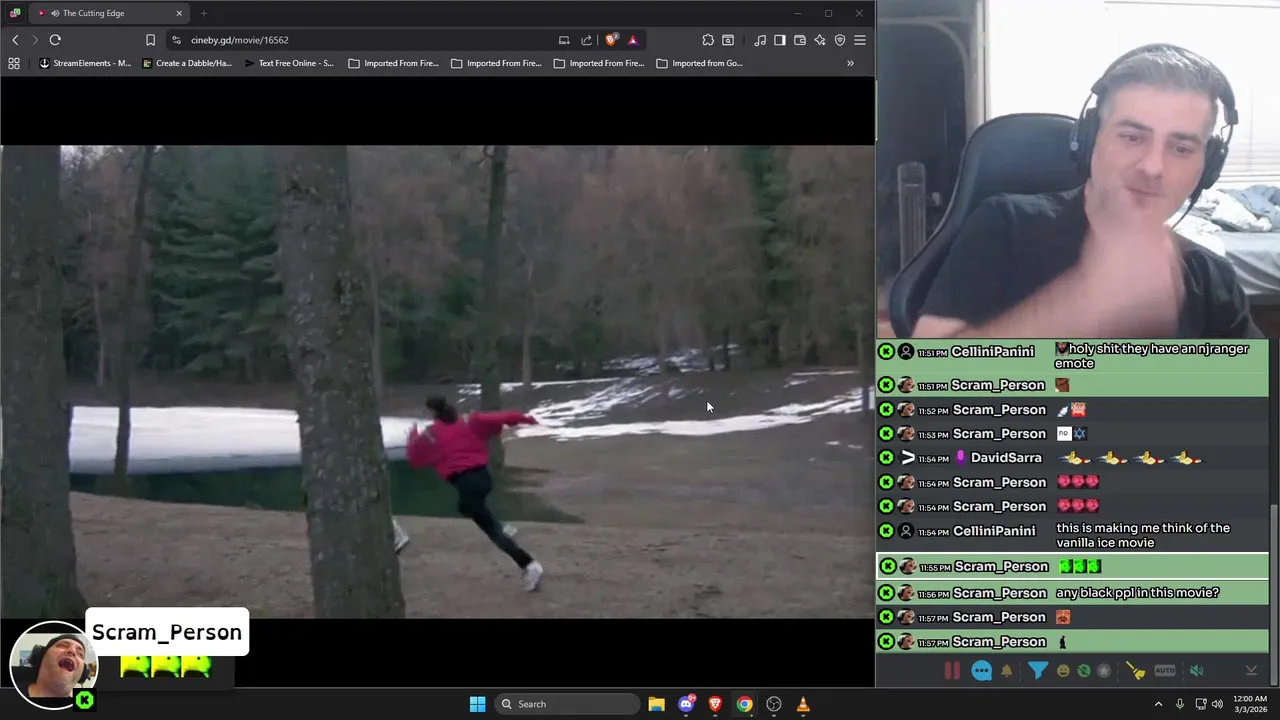Toggle the muted speaker in chat toolbar
This screenshot has width=1280, height=720.
click(1197, 671)
